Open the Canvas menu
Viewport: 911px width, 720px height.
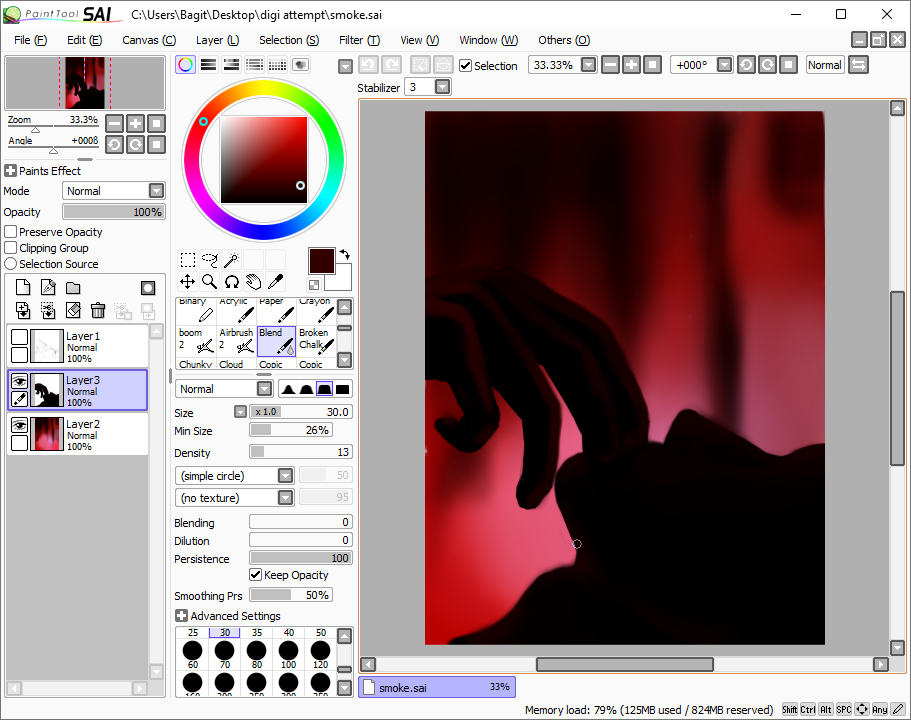(149, 40)
